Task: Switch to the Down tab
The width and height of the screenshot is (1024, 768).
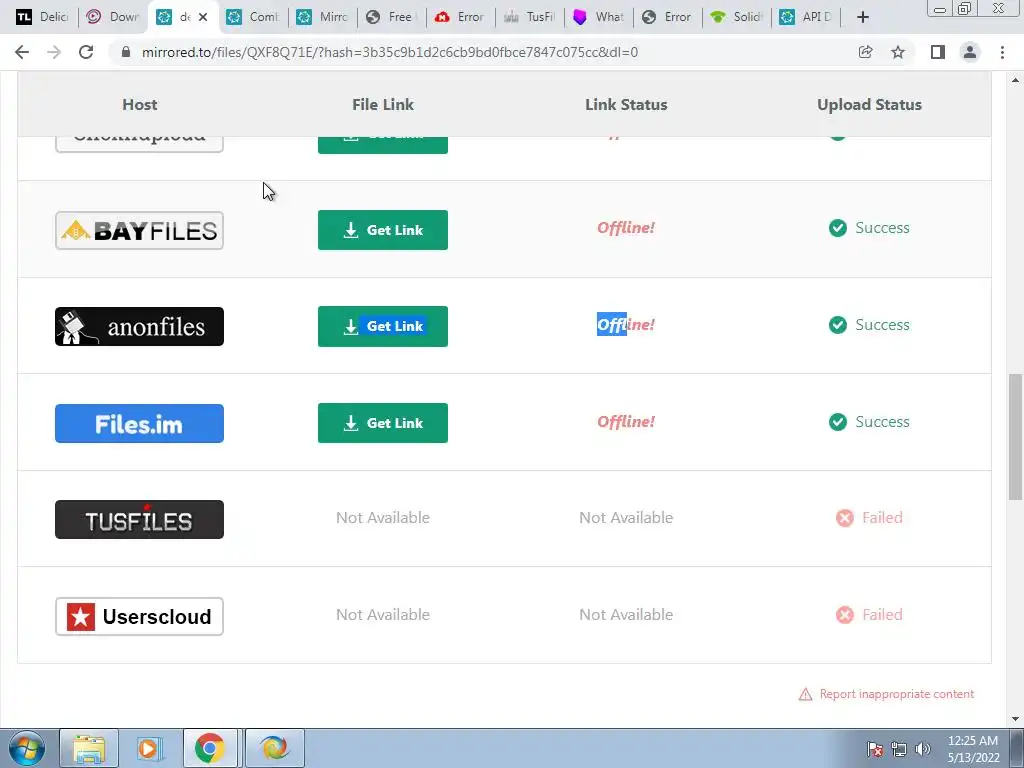Action: [x=112, y=17]
